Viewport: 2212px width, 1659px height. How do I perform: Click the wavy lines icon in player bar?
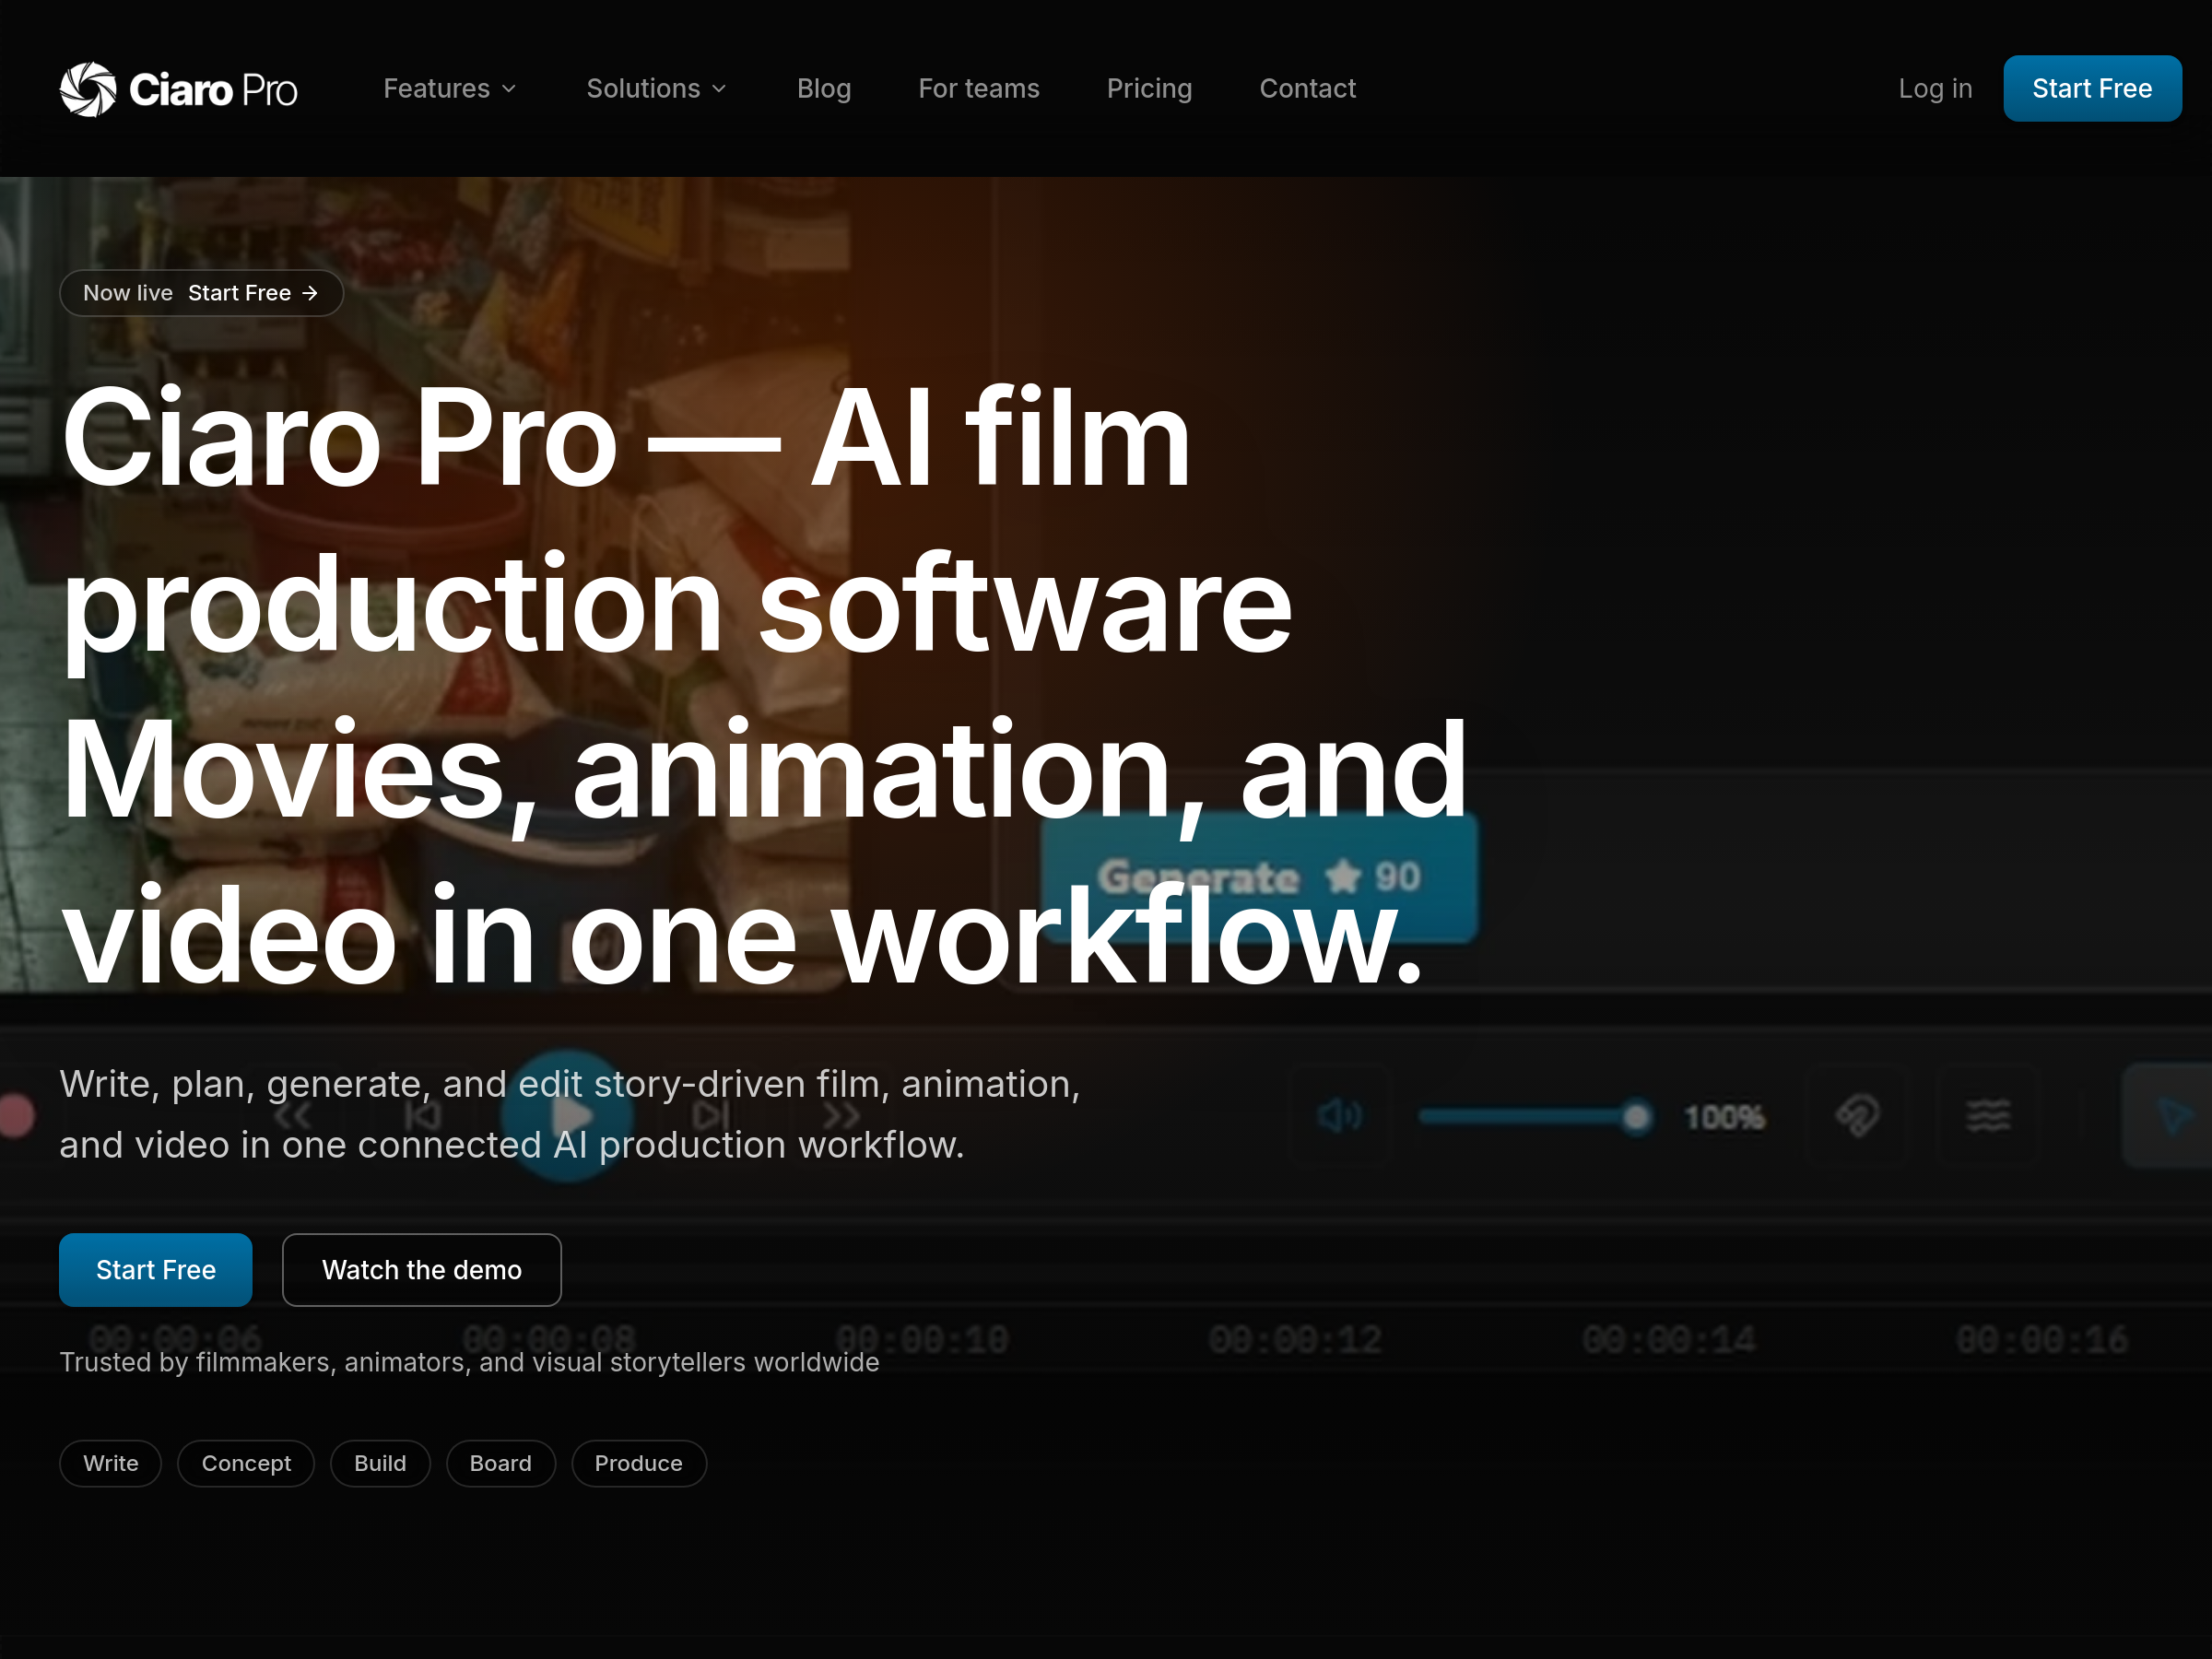click(1988, 1115)
